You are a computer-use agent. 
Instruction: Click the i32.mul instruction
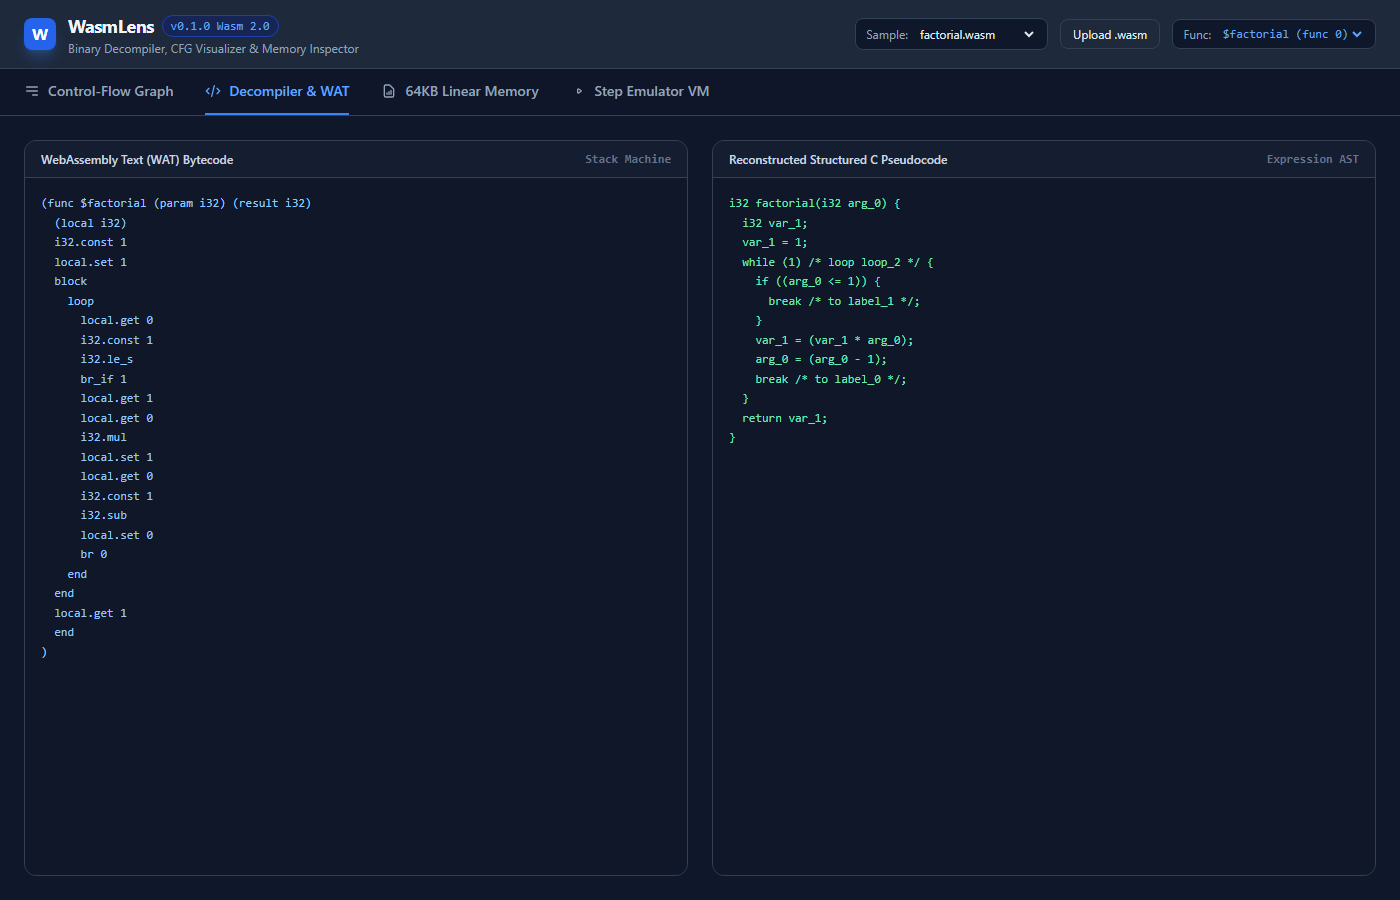(x=104, y=437)
